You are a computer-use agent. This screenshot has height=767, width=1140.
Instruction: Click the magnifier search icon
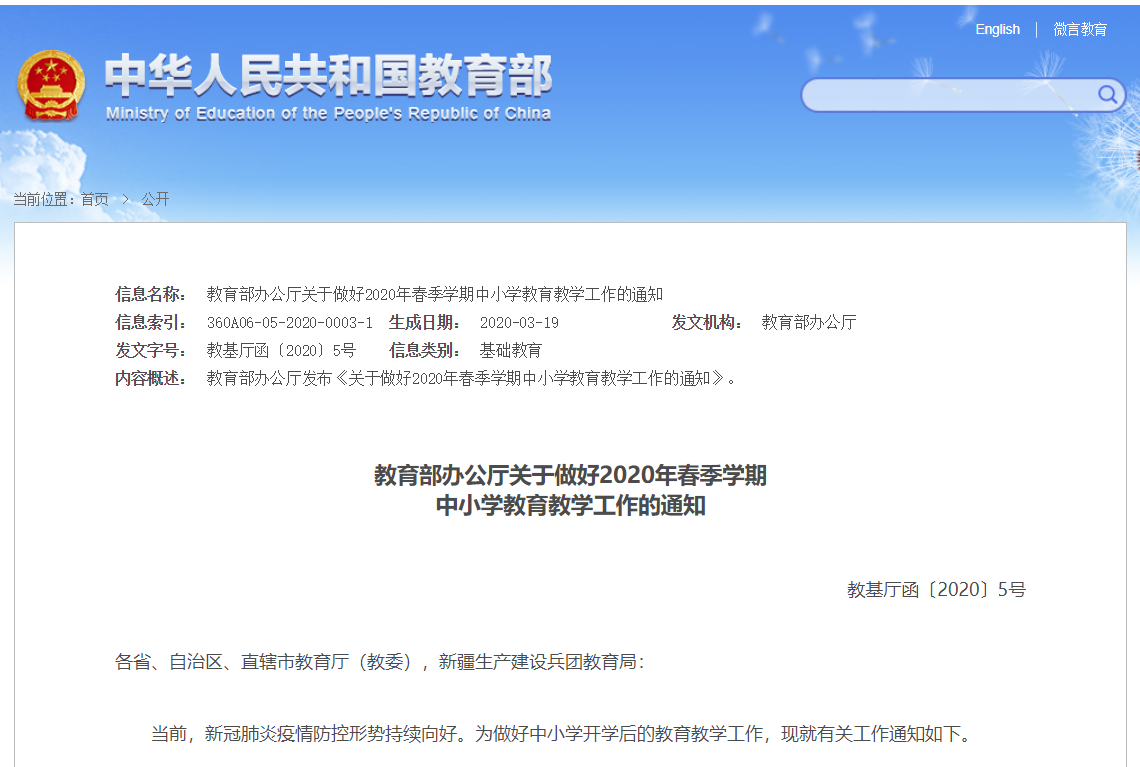click(x=1107, y=95)
